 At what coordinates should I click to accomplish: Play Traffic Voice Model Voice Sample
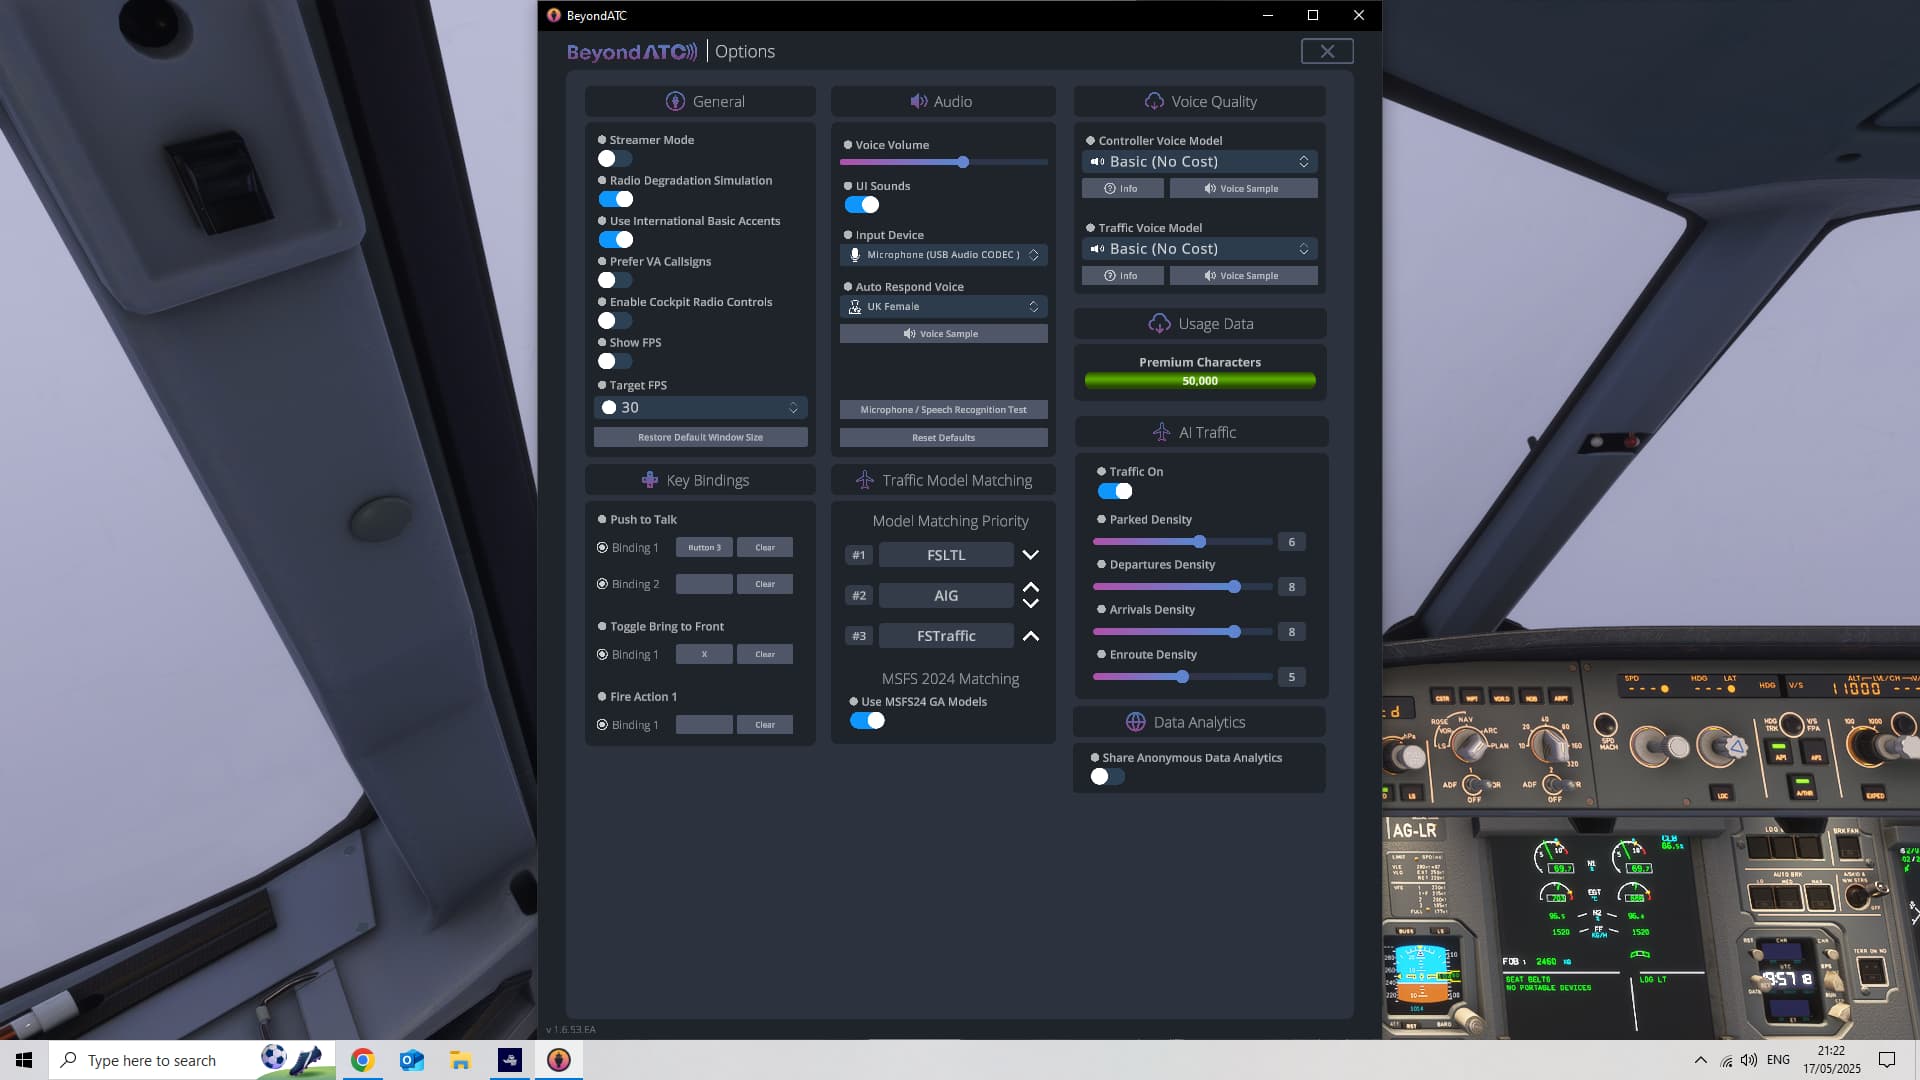point(1243,275)
